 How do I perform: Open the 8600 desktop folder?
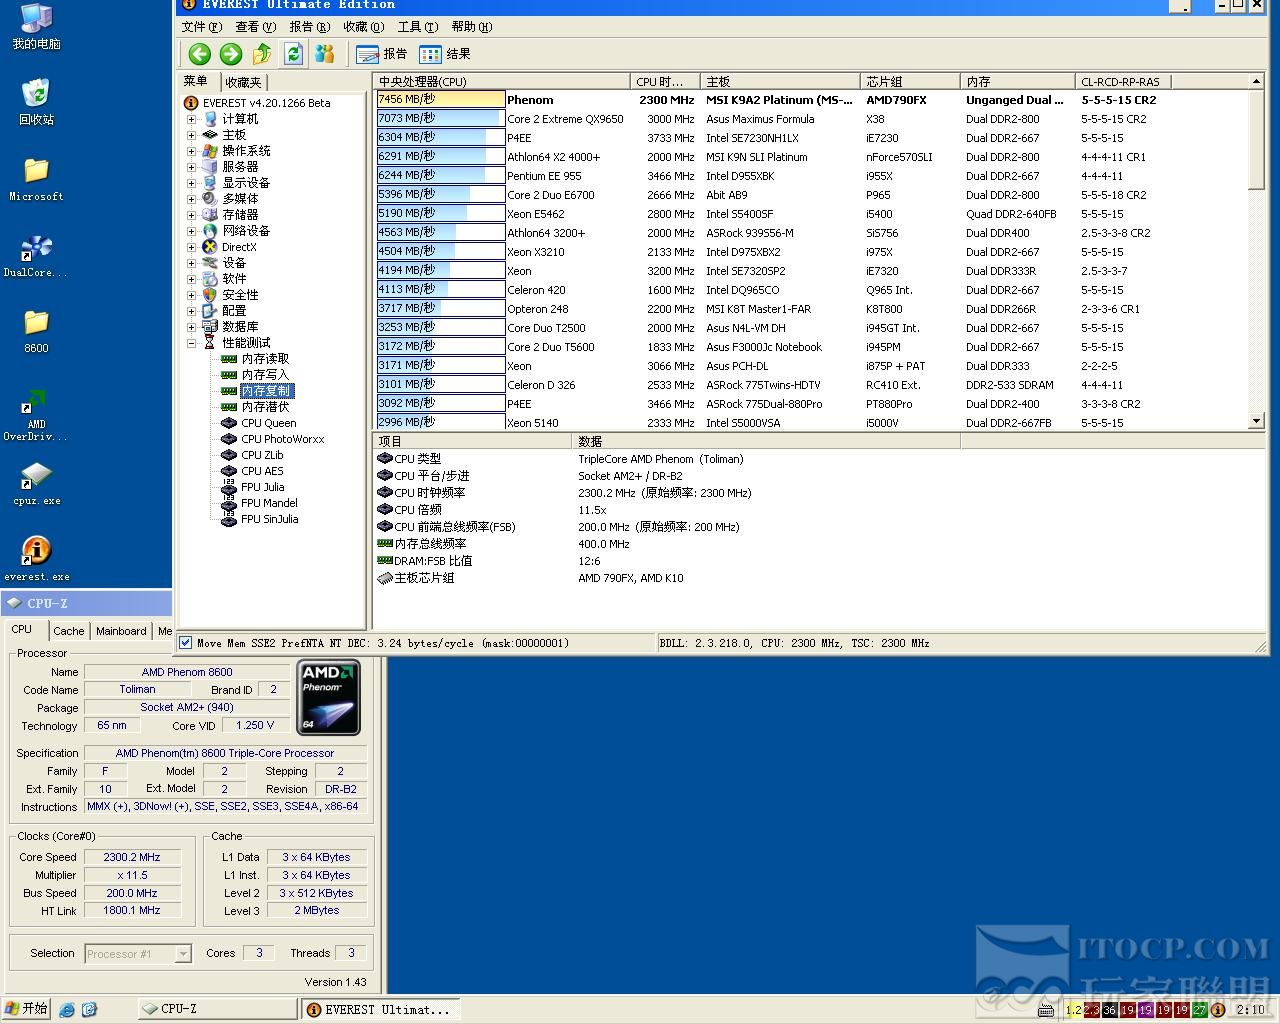(x=36, y=332)
